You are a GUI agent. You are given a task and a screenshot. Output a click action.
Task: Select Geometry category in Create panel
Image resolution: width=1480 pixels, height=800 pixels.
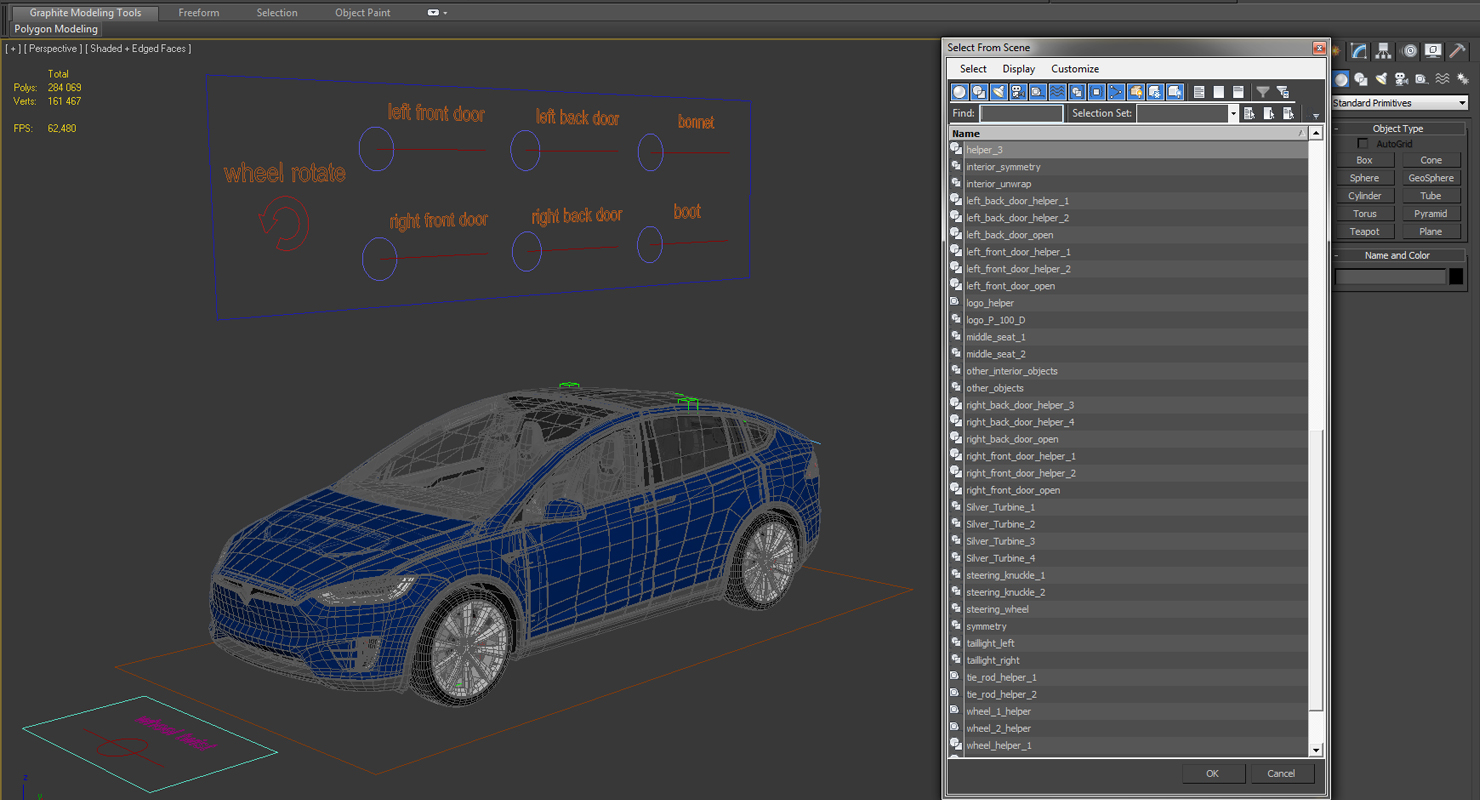pos(1341,79)
